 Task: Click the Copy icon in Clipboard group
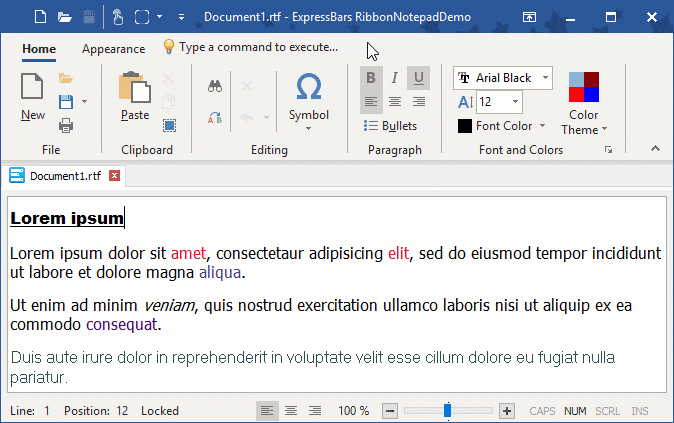(x=168, y=102)
